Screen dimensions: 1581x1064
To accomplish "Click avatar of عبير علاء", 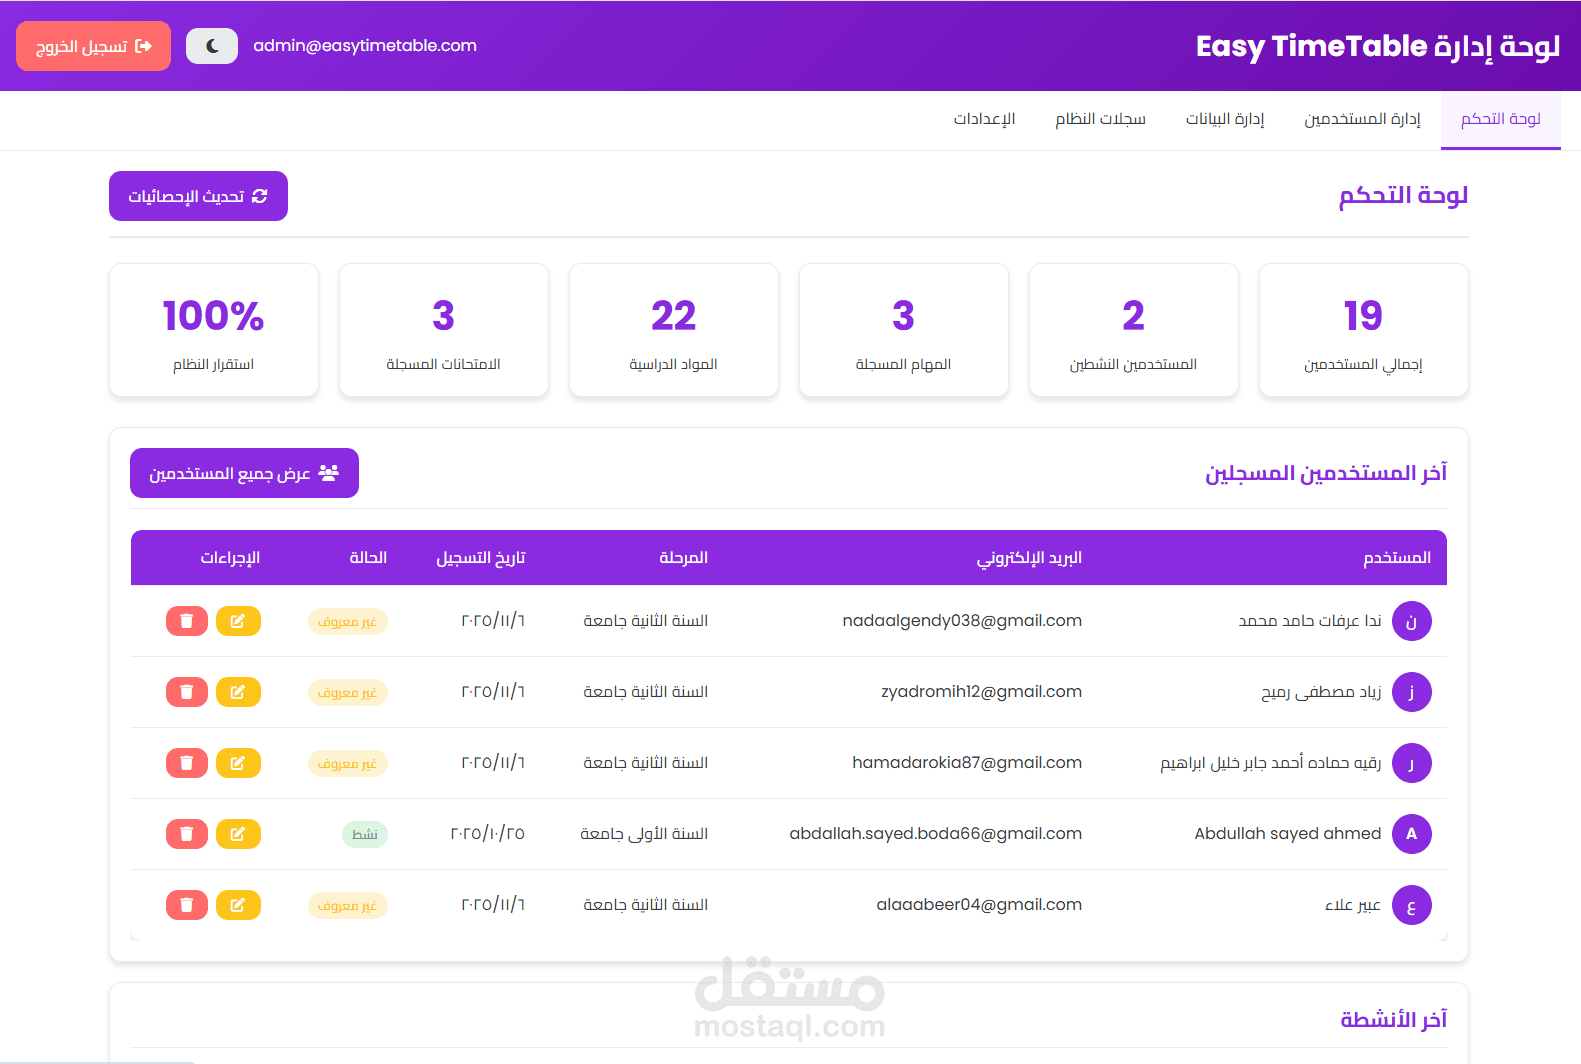I will point(1412,905).
